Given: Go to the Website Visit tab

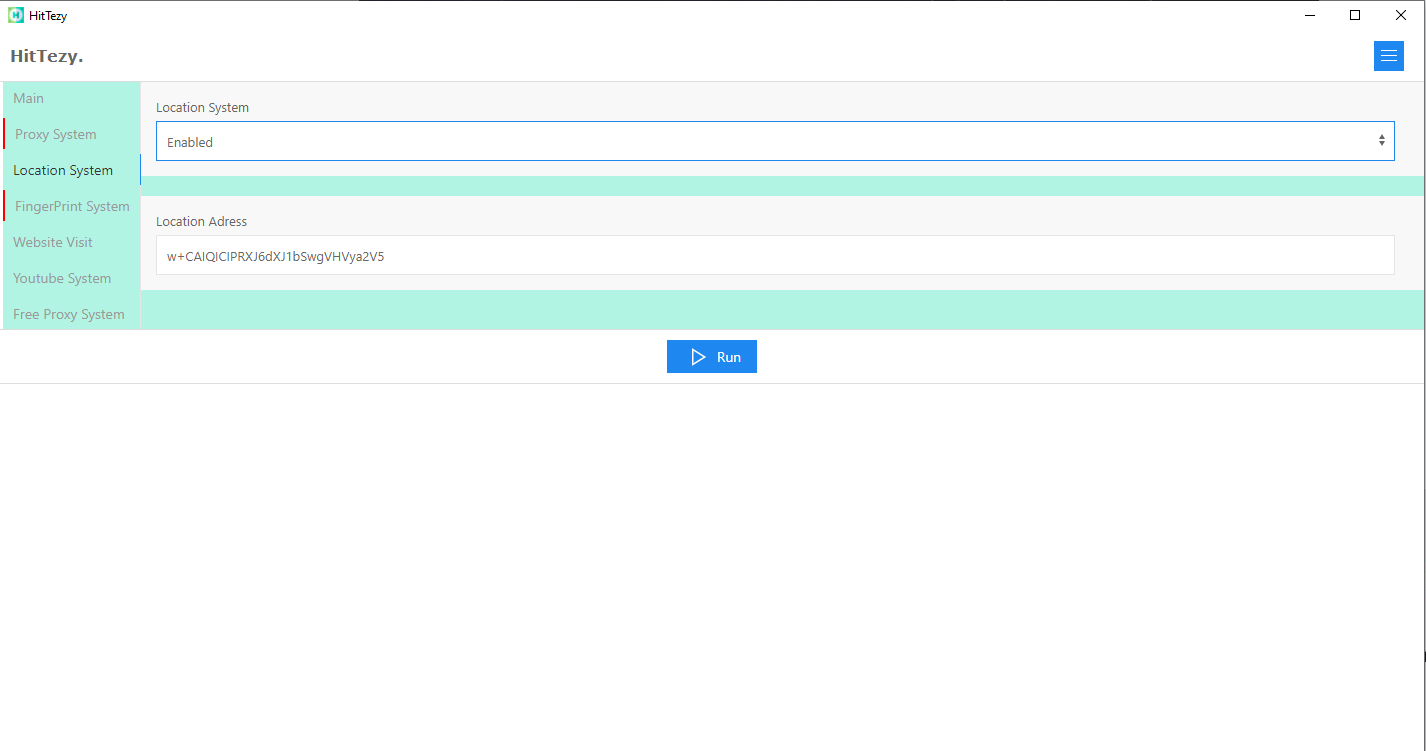Looking at the screenshot, I should point(71,242).
